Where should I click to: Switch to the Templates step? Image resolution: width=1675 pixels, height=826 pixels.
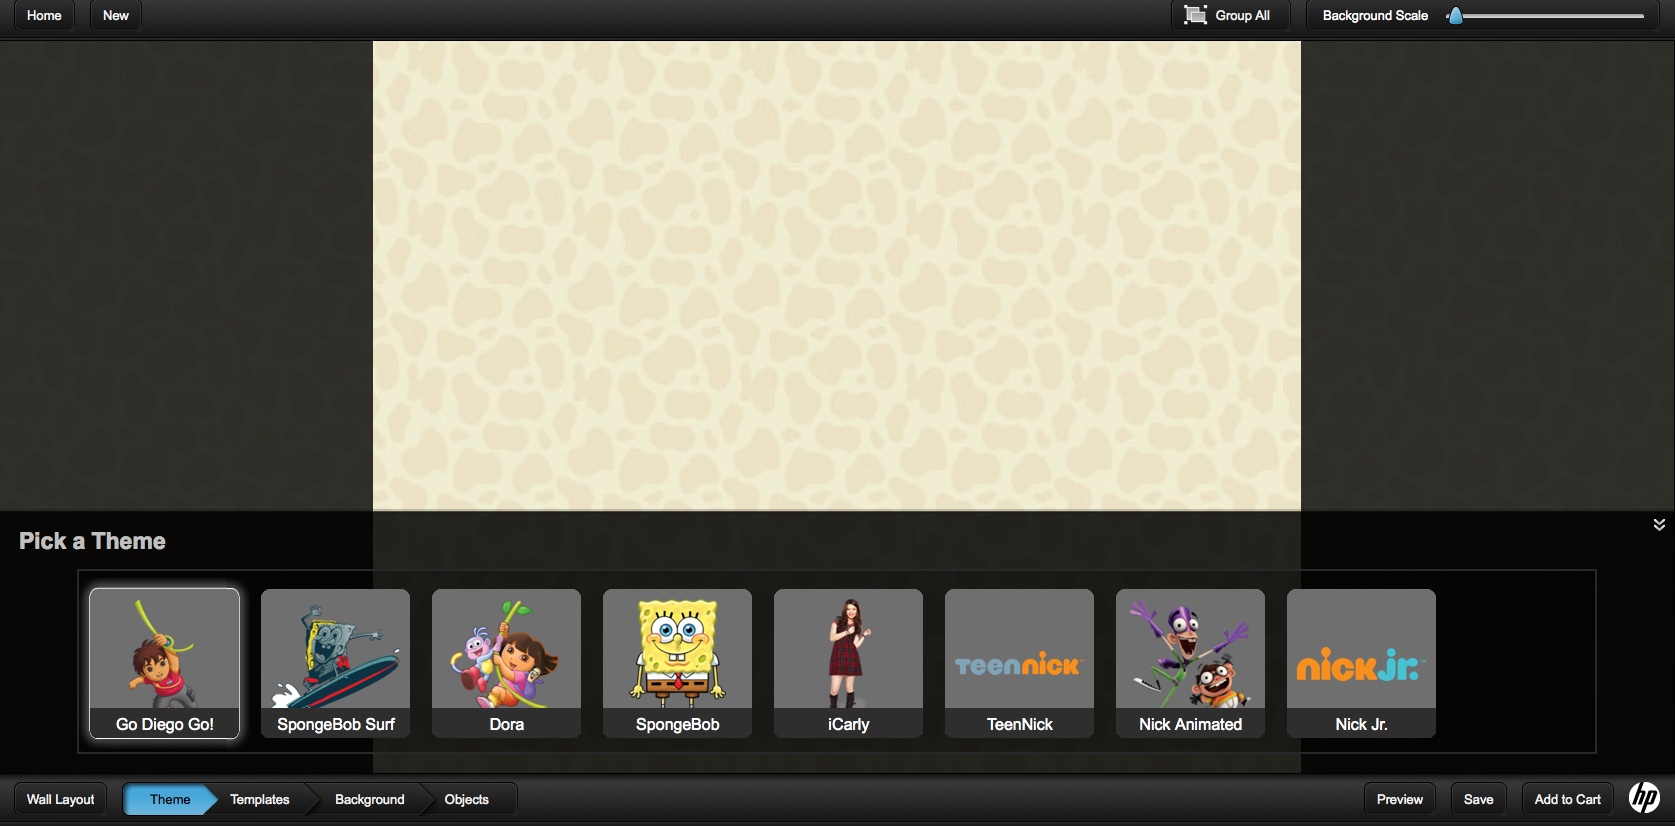pos(260,799)
